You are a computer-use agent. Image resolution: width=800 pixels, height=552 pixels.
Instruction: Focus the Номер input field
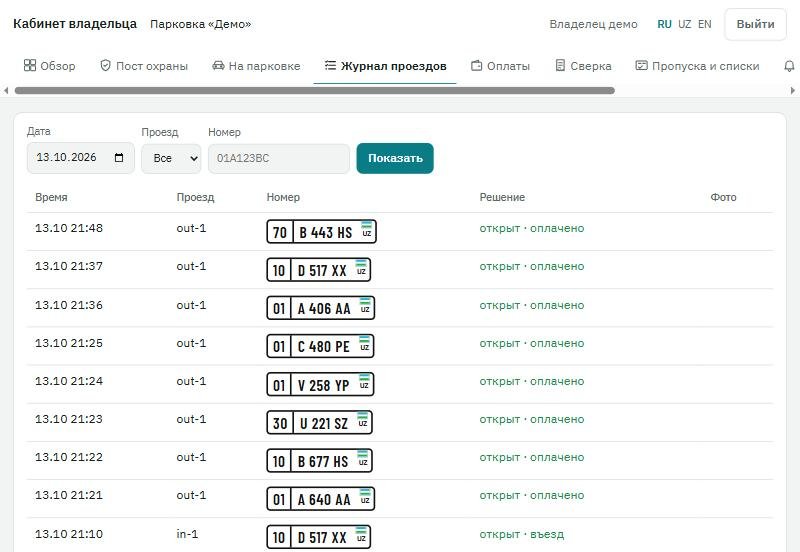[x=279, y=158]
